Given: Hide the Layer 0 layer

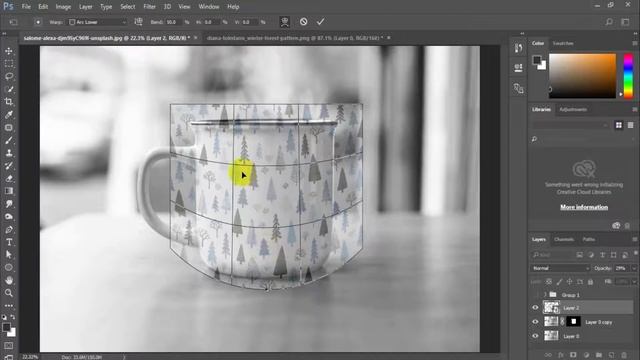Looking at the screenshot, I should click(535, 336).
